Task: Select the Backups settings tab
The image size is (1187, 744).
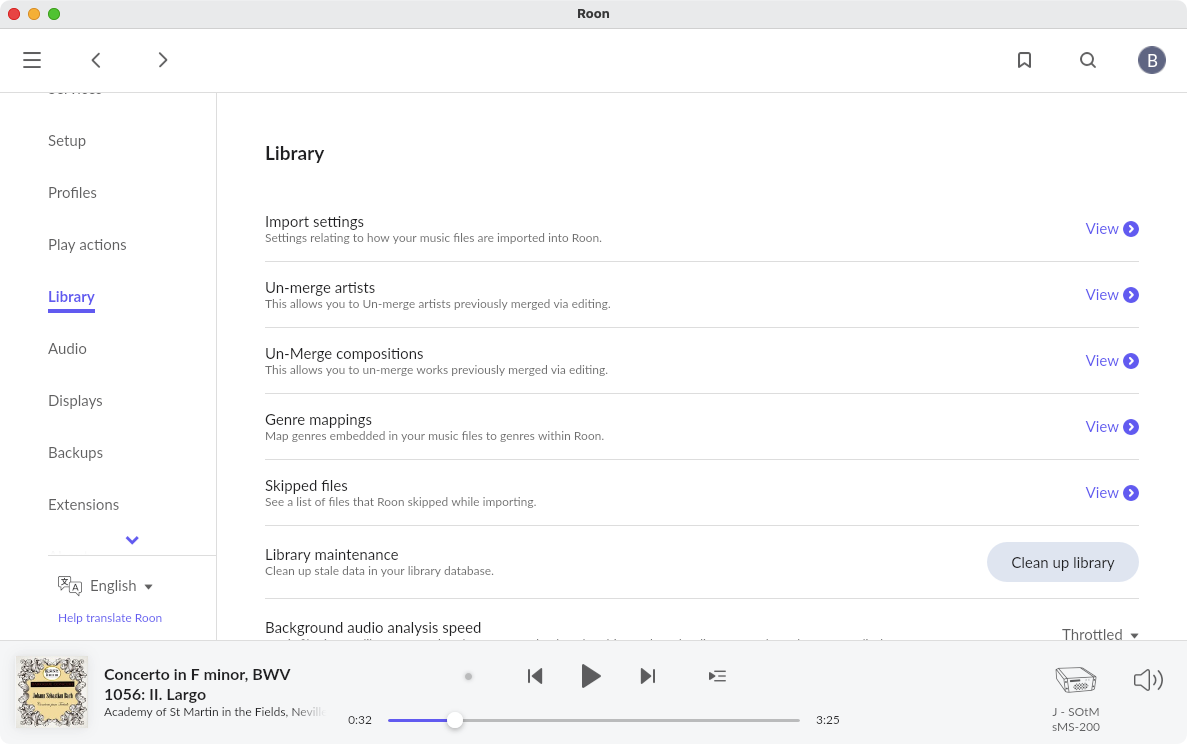Action: pyautogui.click(x=75, y=453)
